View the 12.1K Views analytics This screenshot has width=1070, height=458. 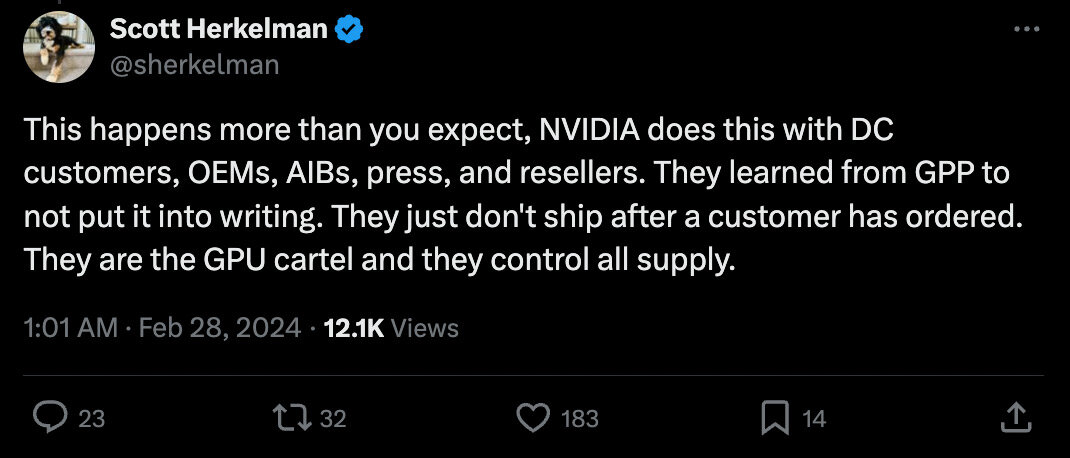(391, 328)
